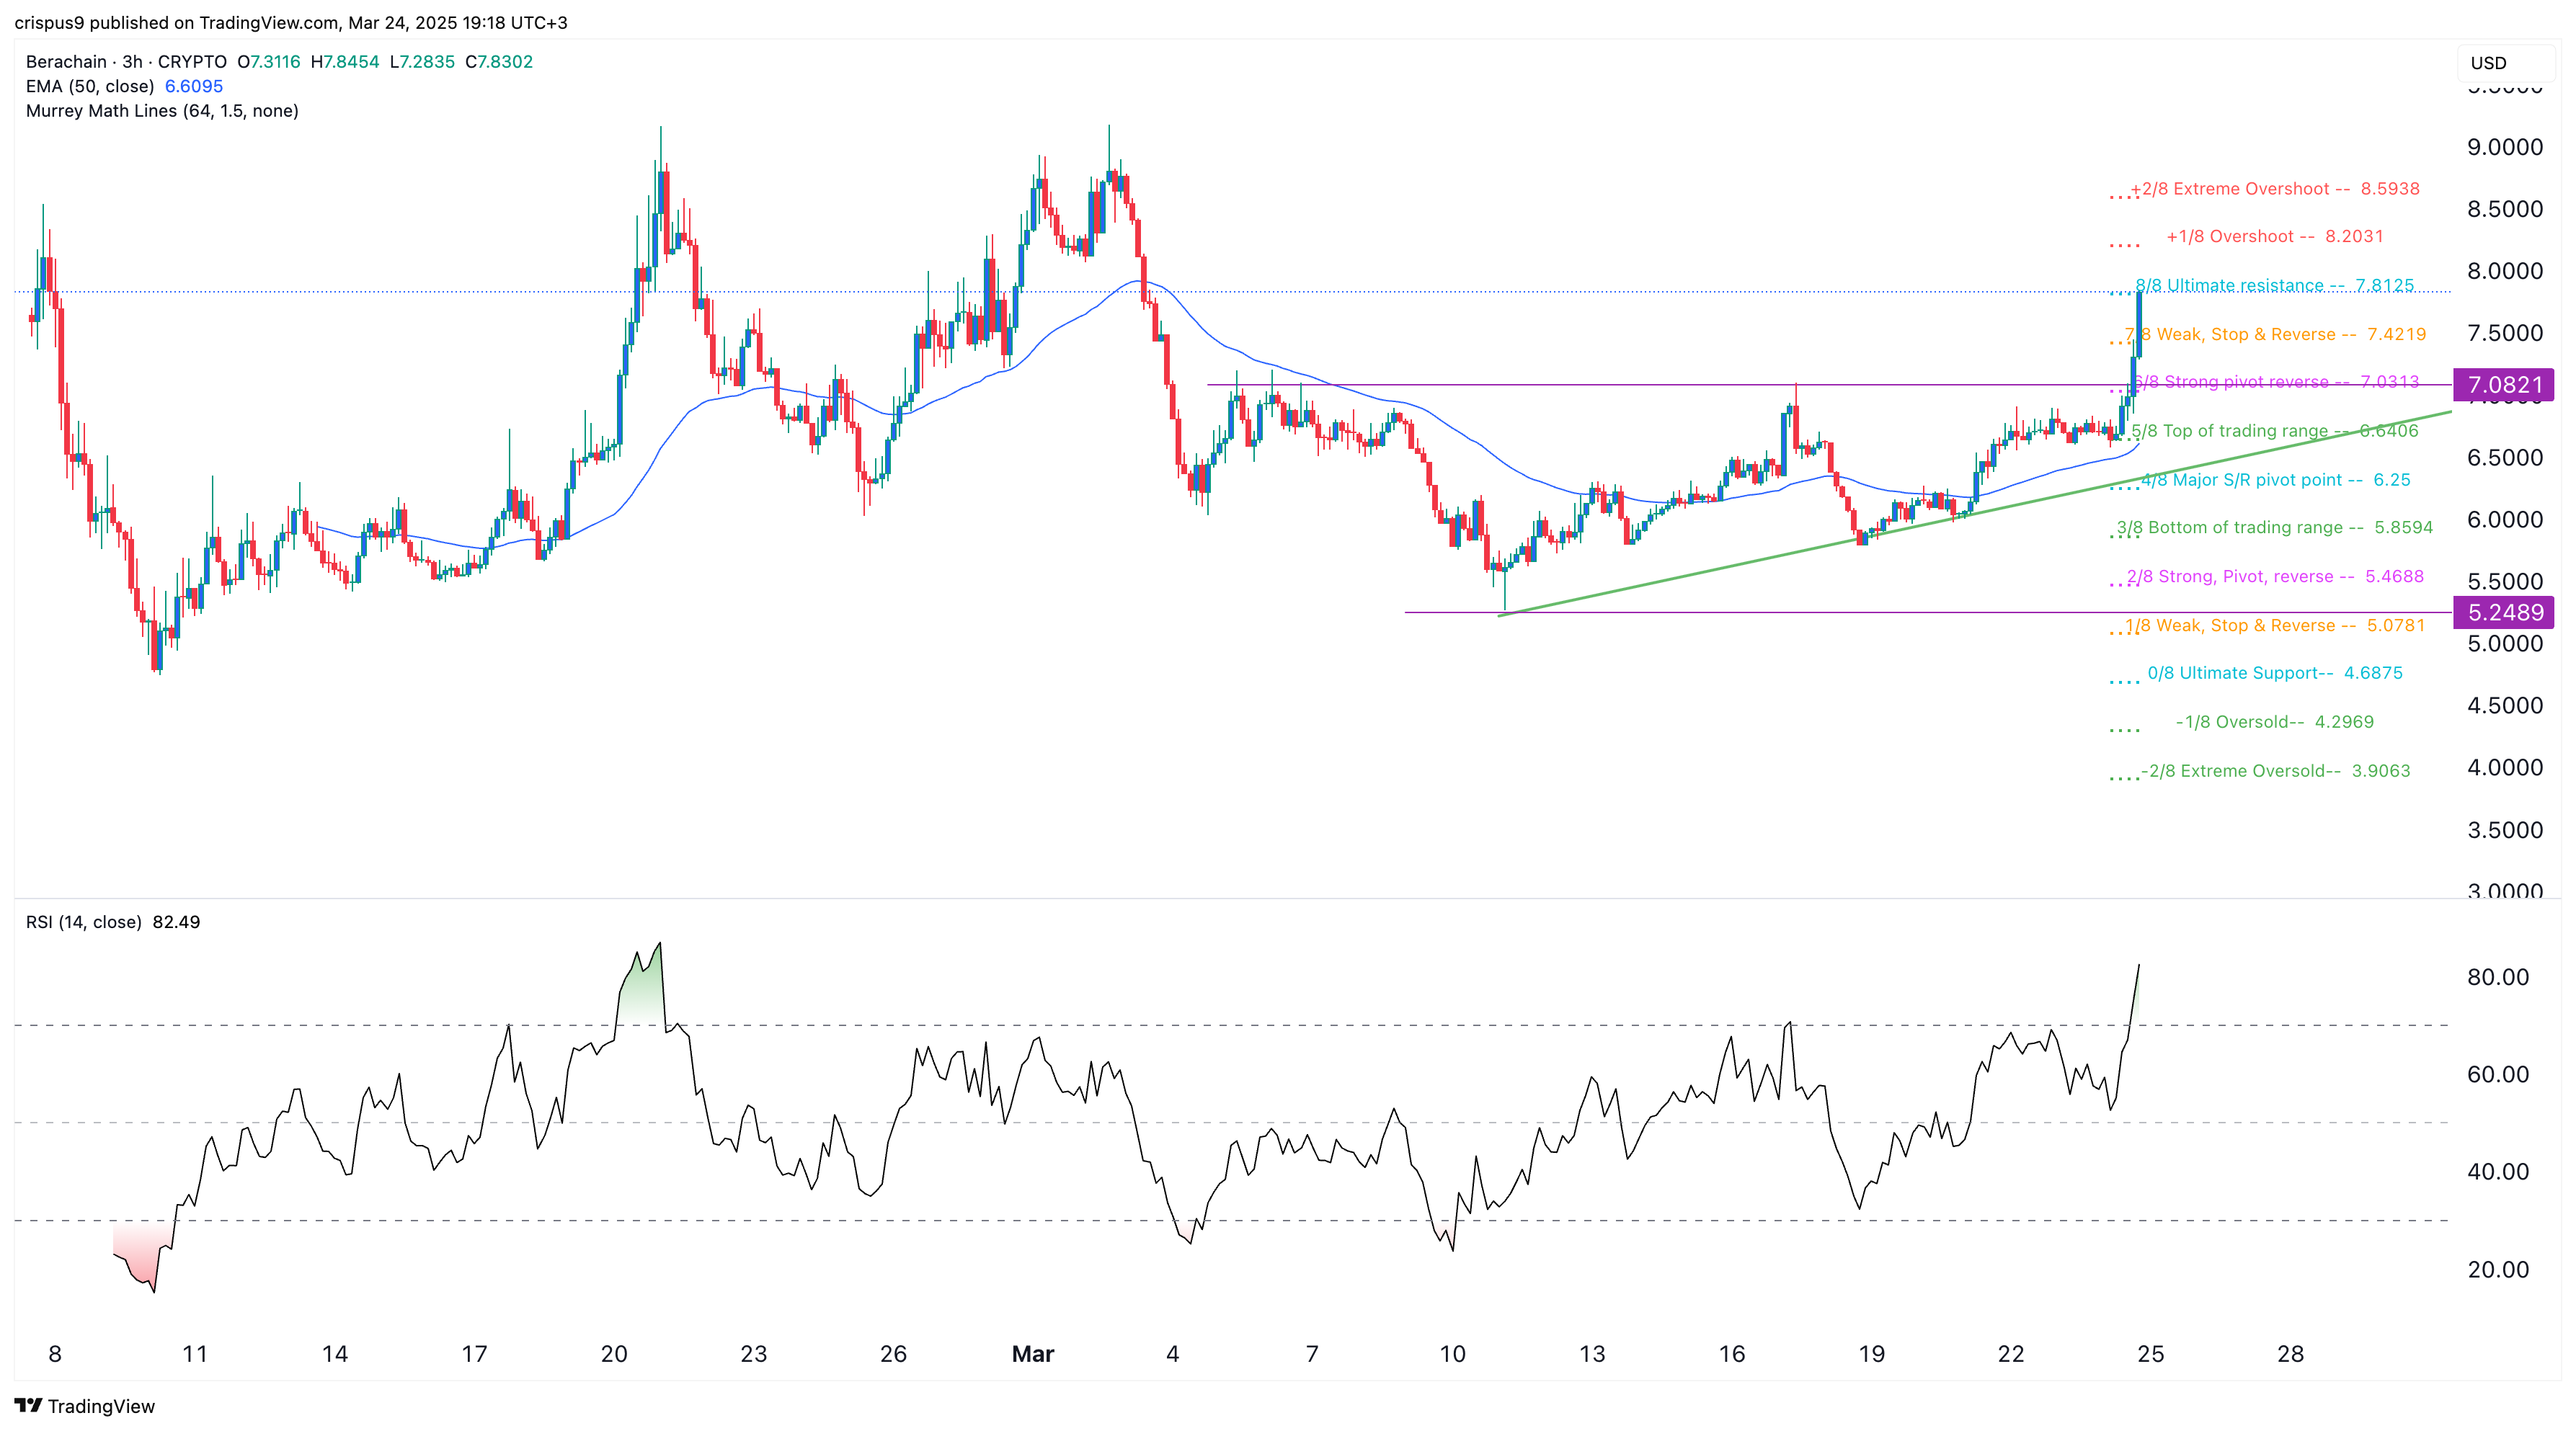Screen dimensions: 2576x1431
Task: Click the 7.0821 purple price label
Action: (2504, 385)
